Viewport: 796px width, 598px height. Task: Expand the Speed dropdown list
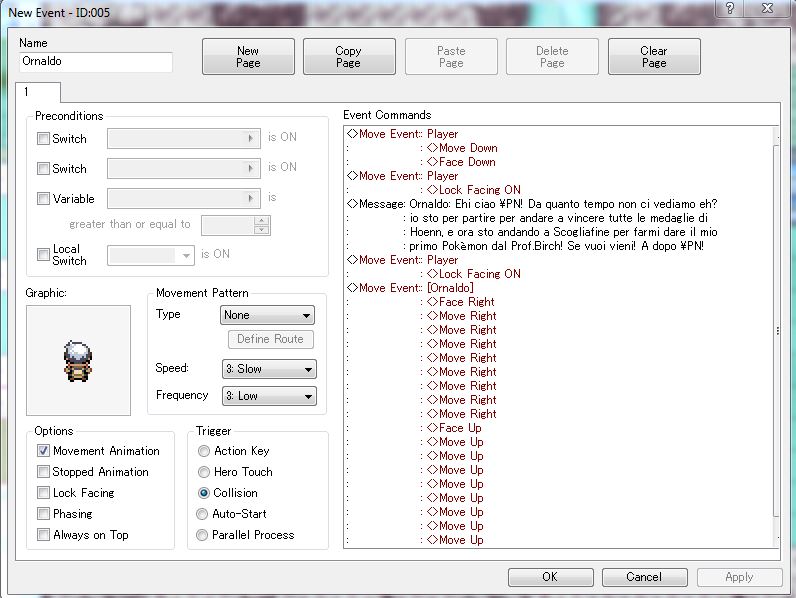[x=267, y=369]
